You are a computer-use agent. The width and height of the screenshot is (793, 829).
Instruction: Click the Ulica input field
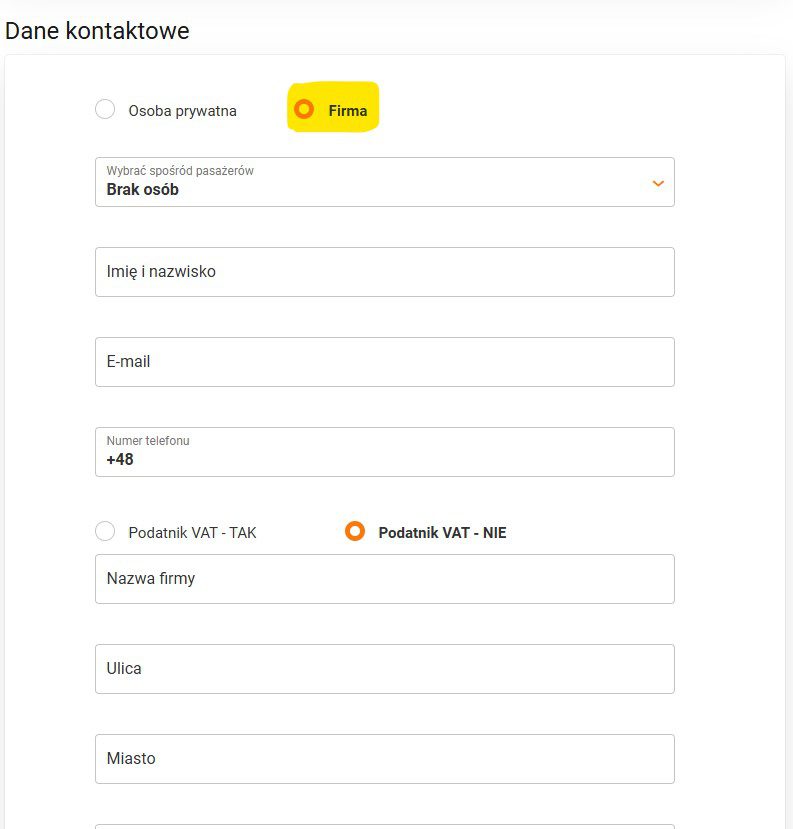pyautogui.click(x=384, y=669)
